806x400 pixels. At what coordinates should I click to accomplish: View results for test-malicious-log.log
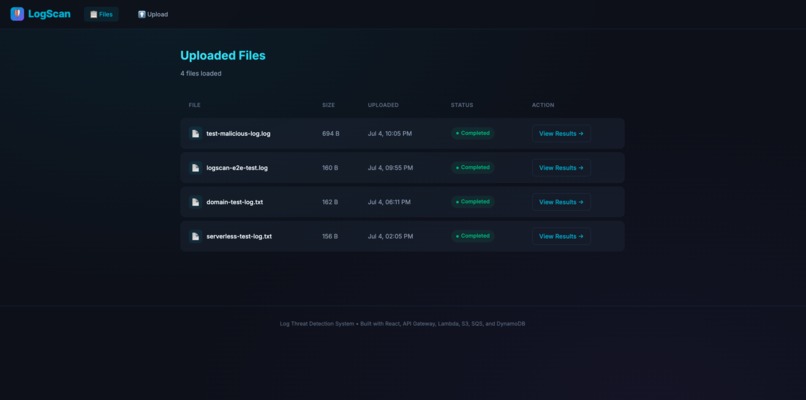561,134
